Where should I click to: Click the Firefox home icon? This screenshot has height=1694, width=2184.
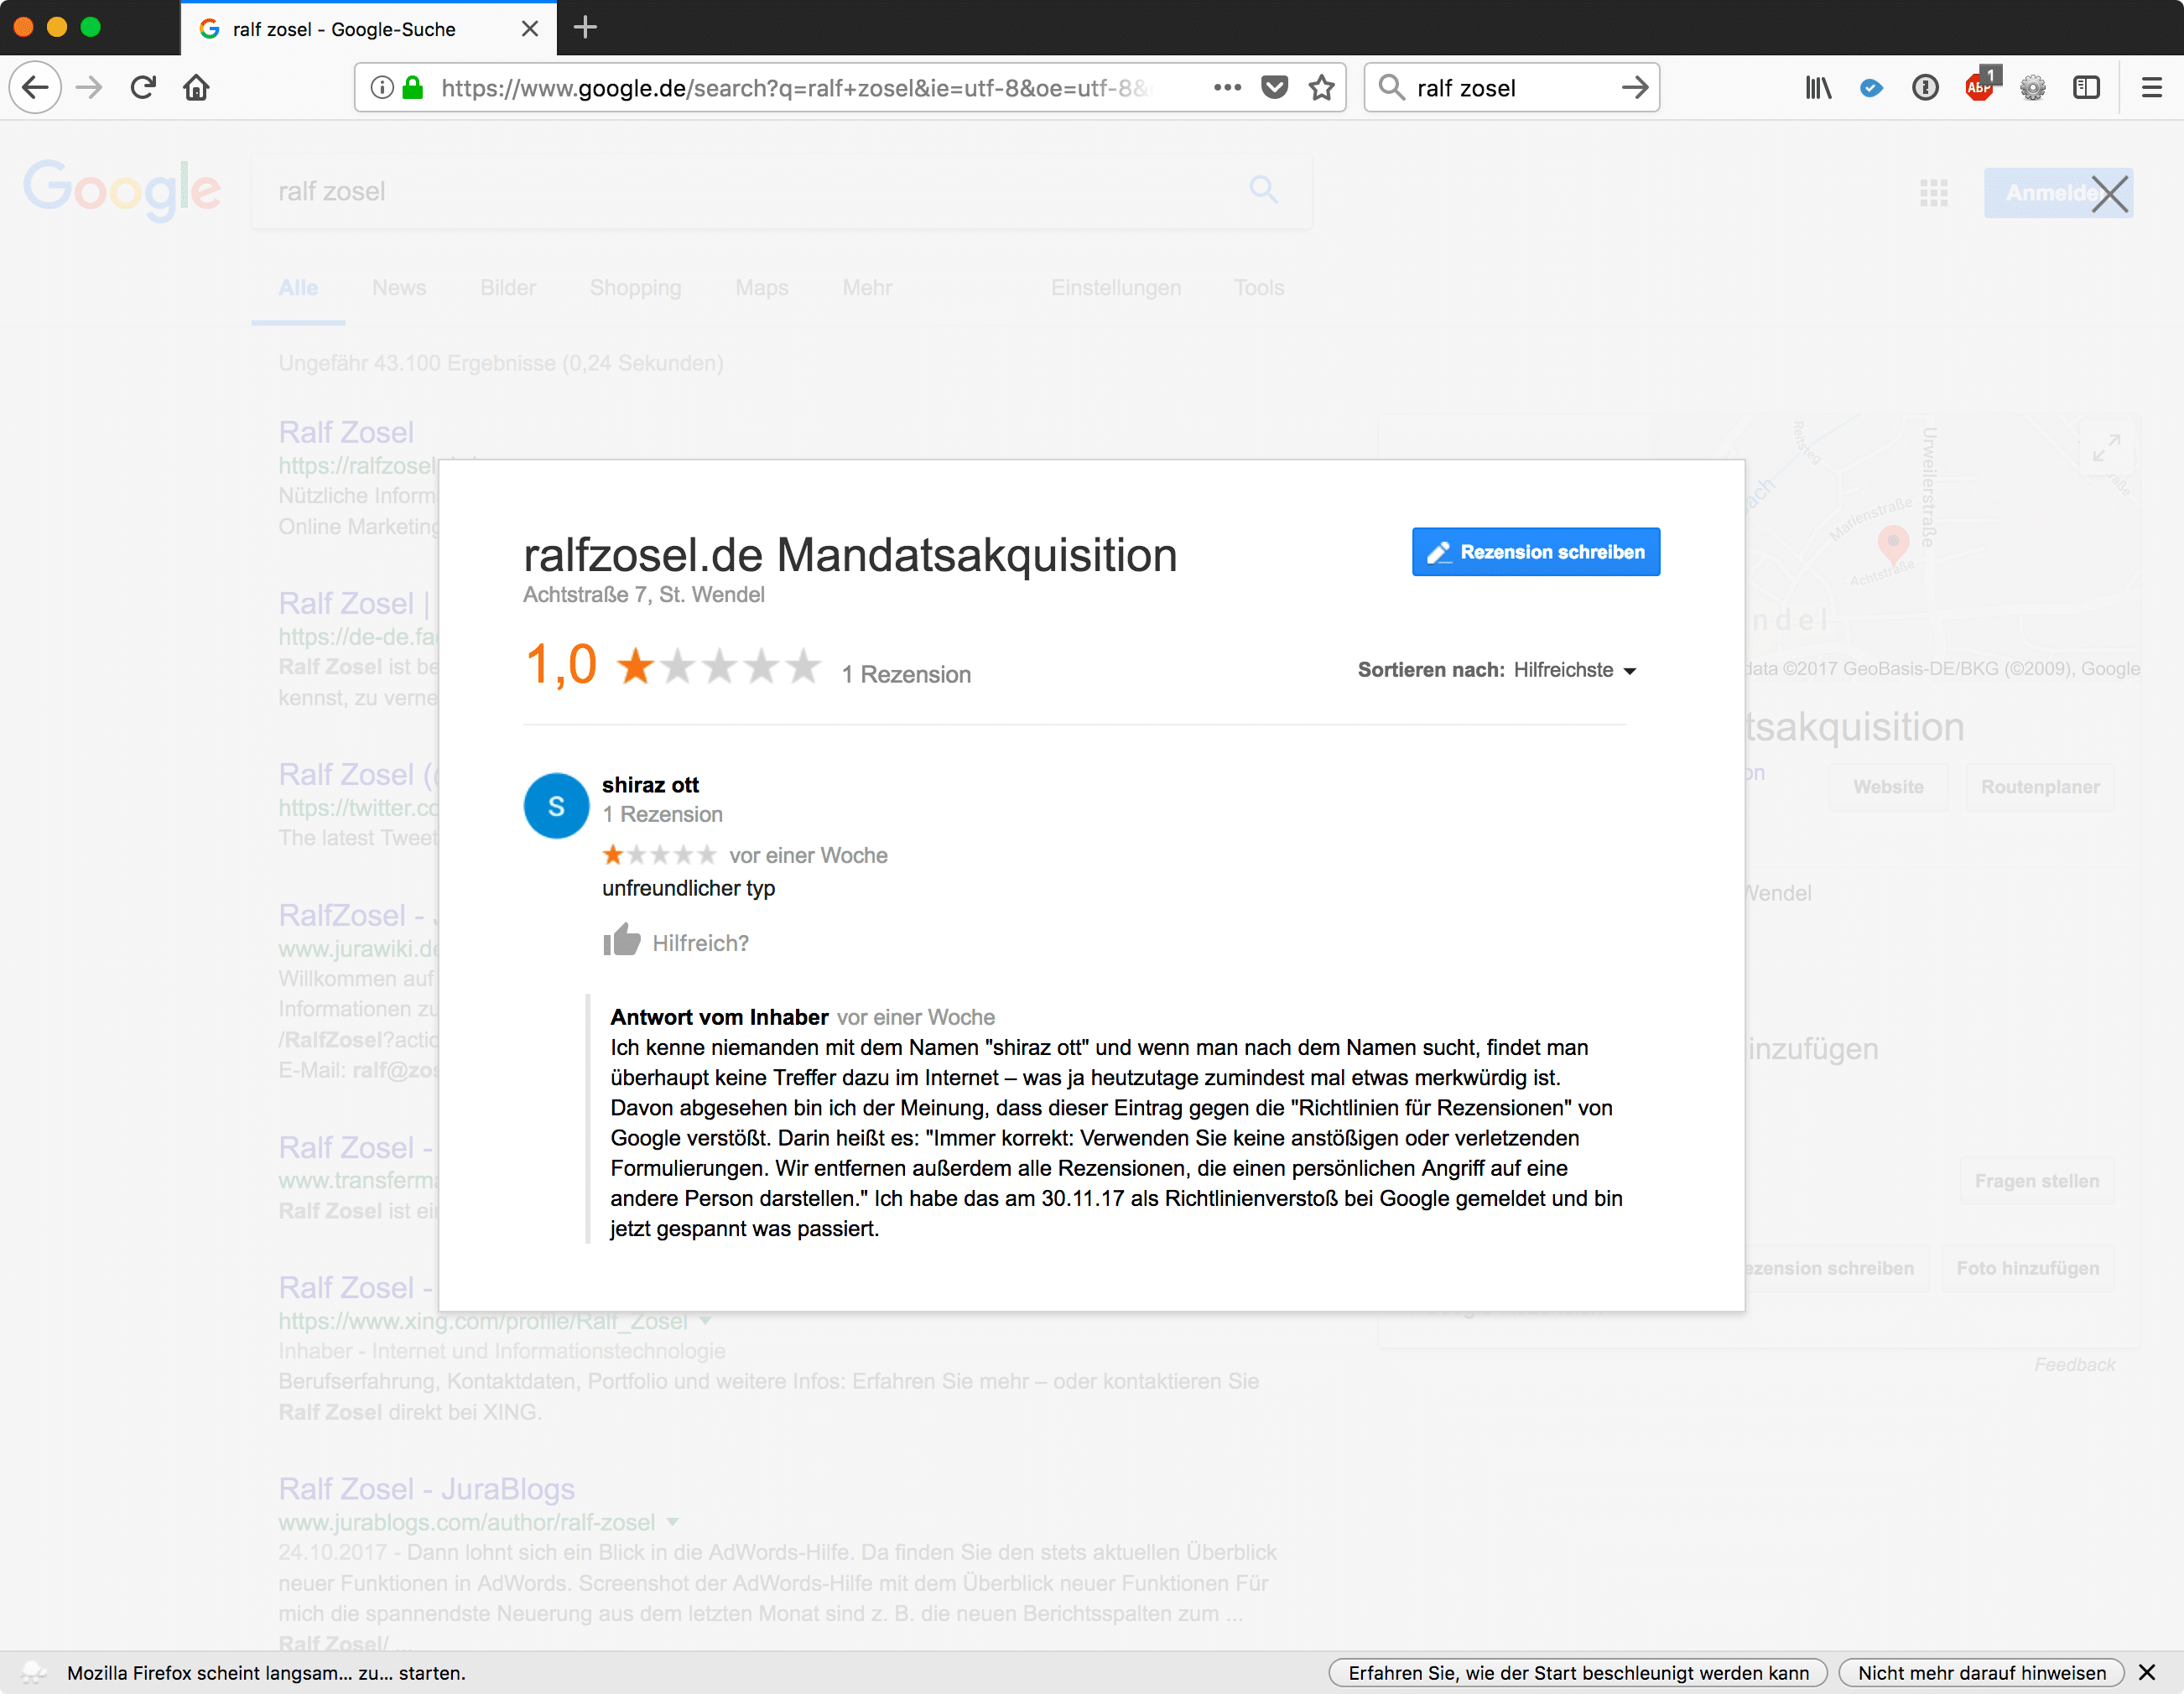[196, 88]
